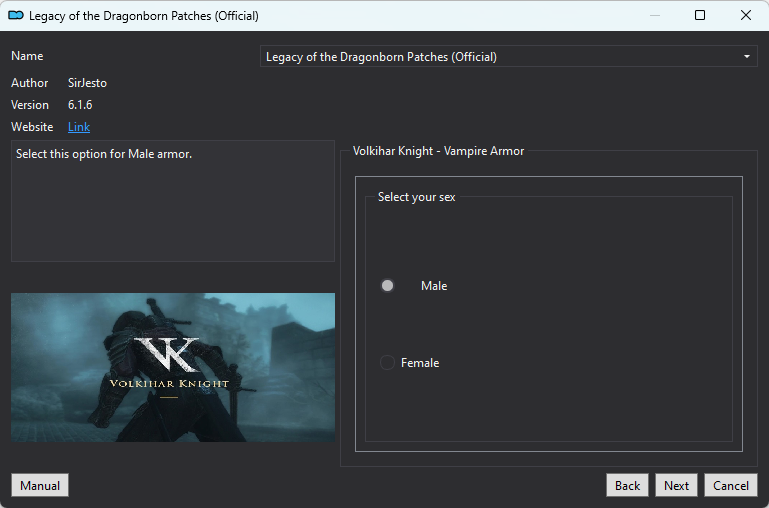Click the Volkihar Knight preview image
Screen dimensions: 769x508
coord(173,367)
